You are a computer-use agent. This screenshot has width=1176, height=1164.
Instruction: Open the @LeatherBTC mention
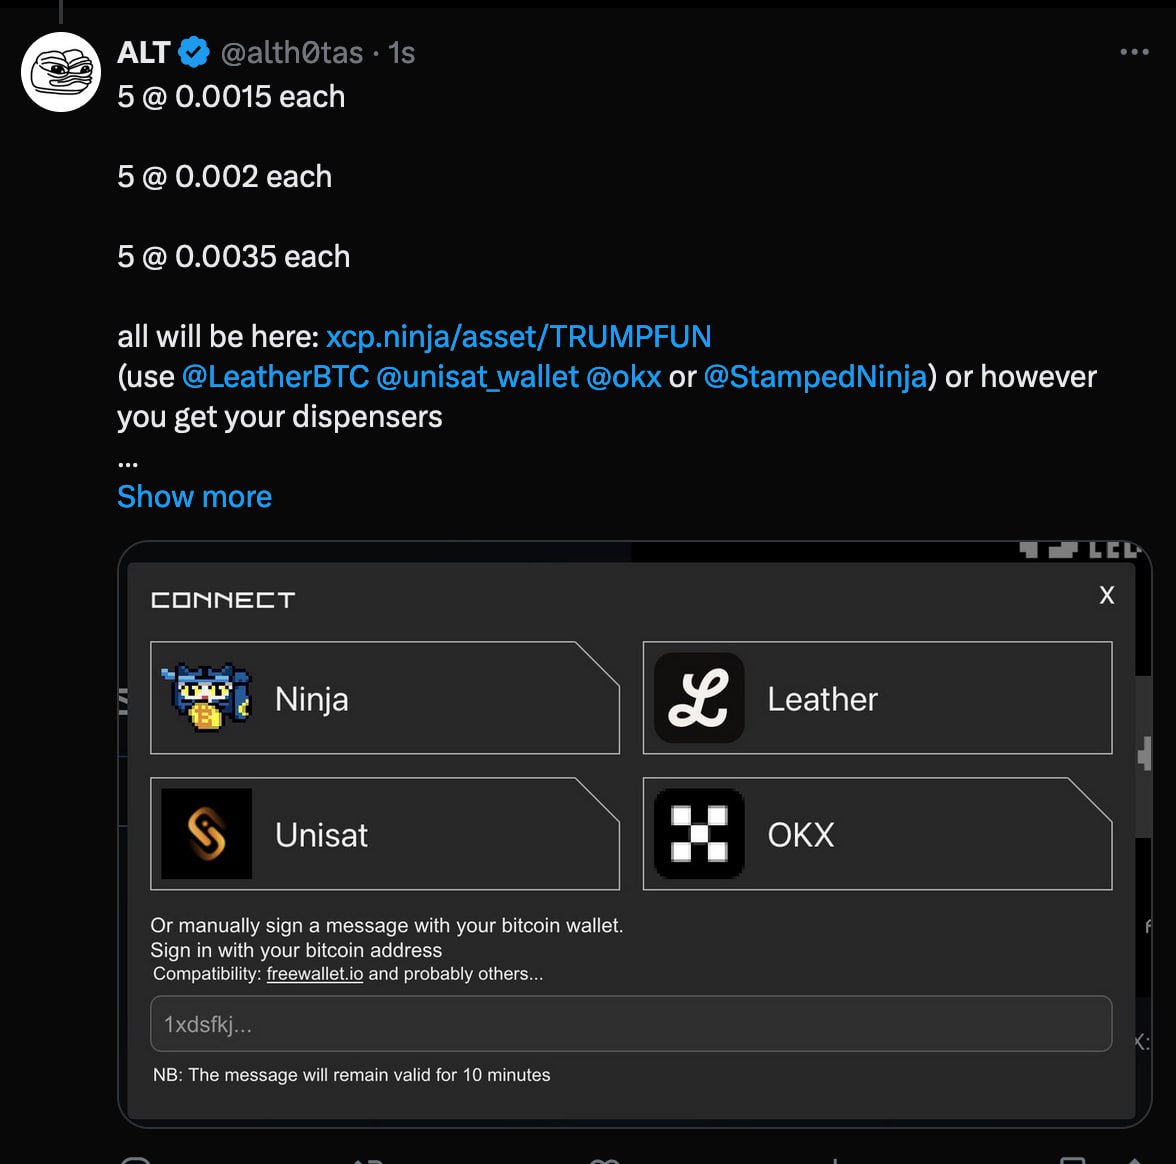[275, 377]
